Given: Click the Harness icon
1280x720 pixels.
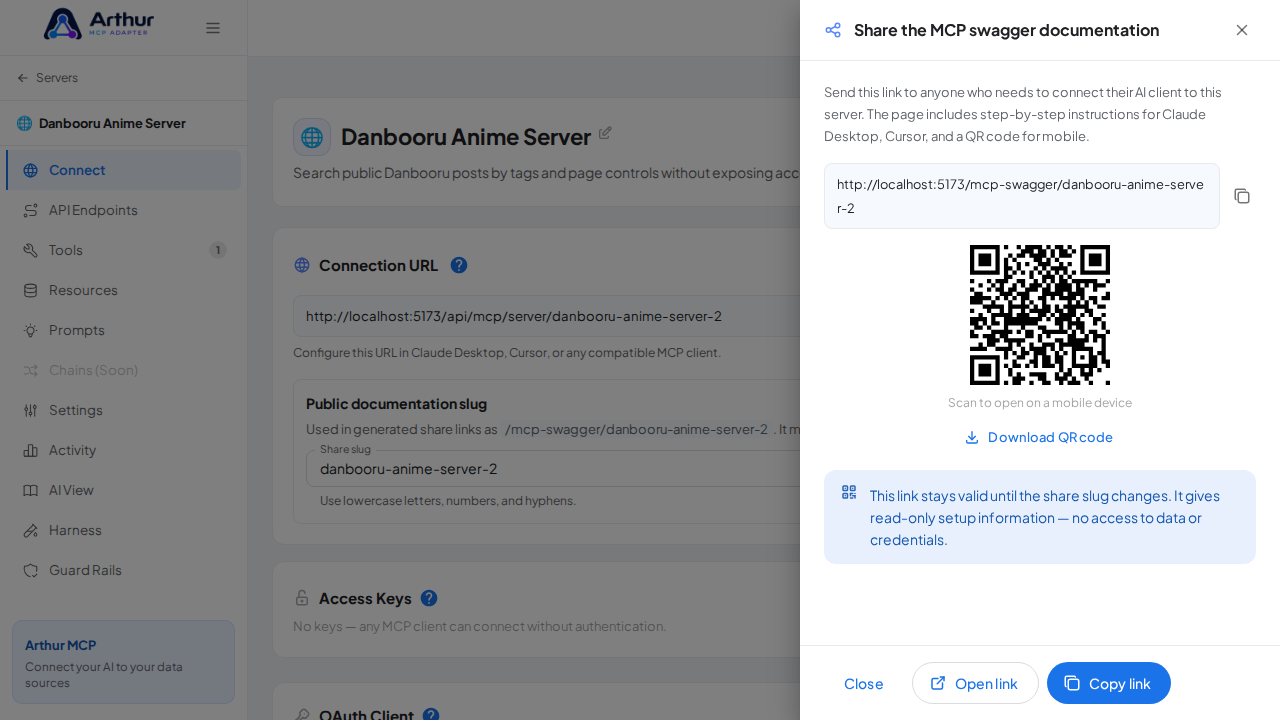Looking at the screenshot, I should 31,530.
